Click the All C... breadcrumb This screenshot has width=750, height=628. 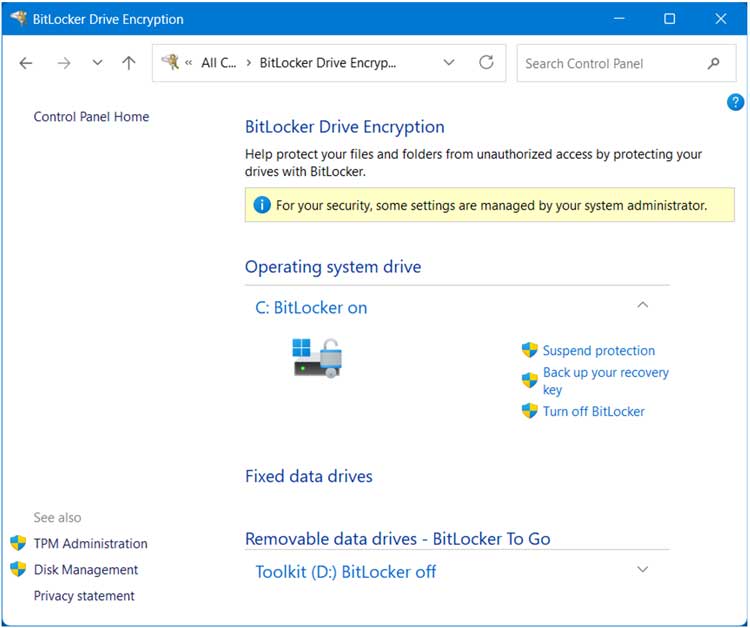pyautogui.click(x=219, y=63)
